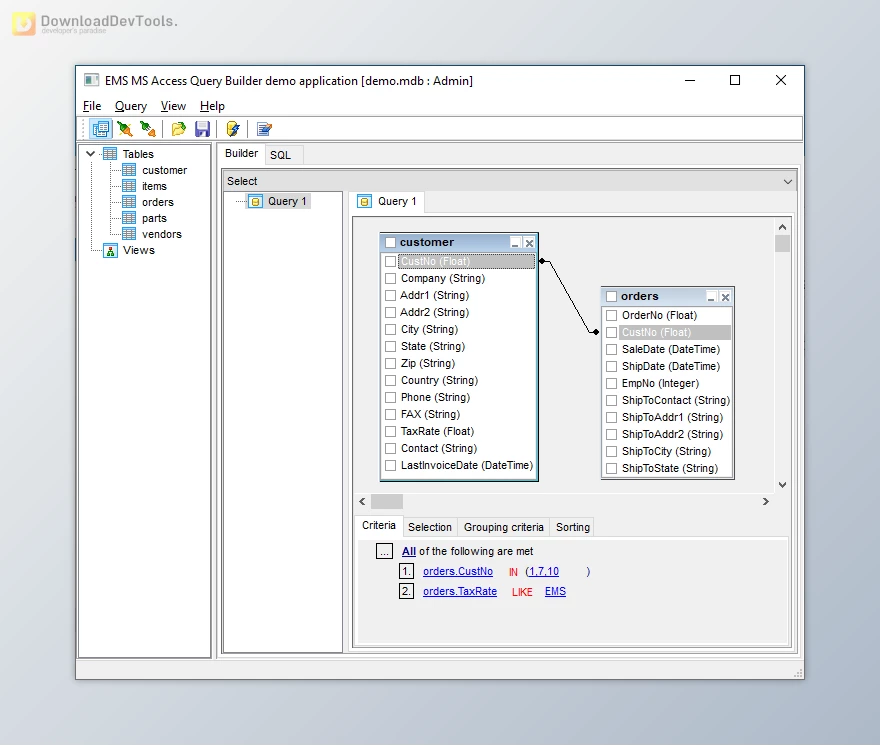Click the horizontal scrollbar under the diagram
The width and height of the screenshot is (880, 745).
388,501
